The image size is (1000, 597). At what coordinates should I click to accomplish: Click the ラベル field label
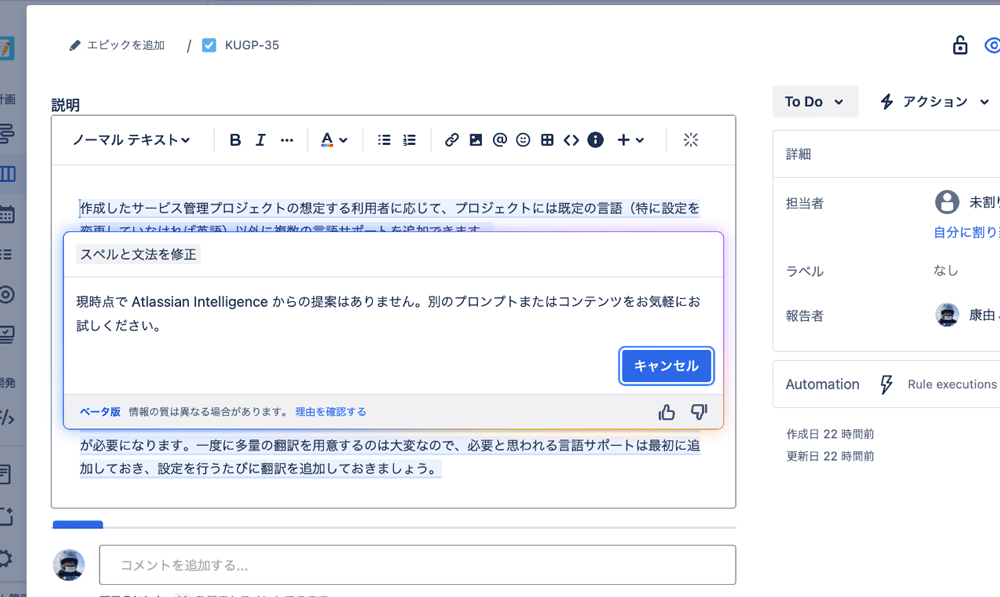coord(805,271)
